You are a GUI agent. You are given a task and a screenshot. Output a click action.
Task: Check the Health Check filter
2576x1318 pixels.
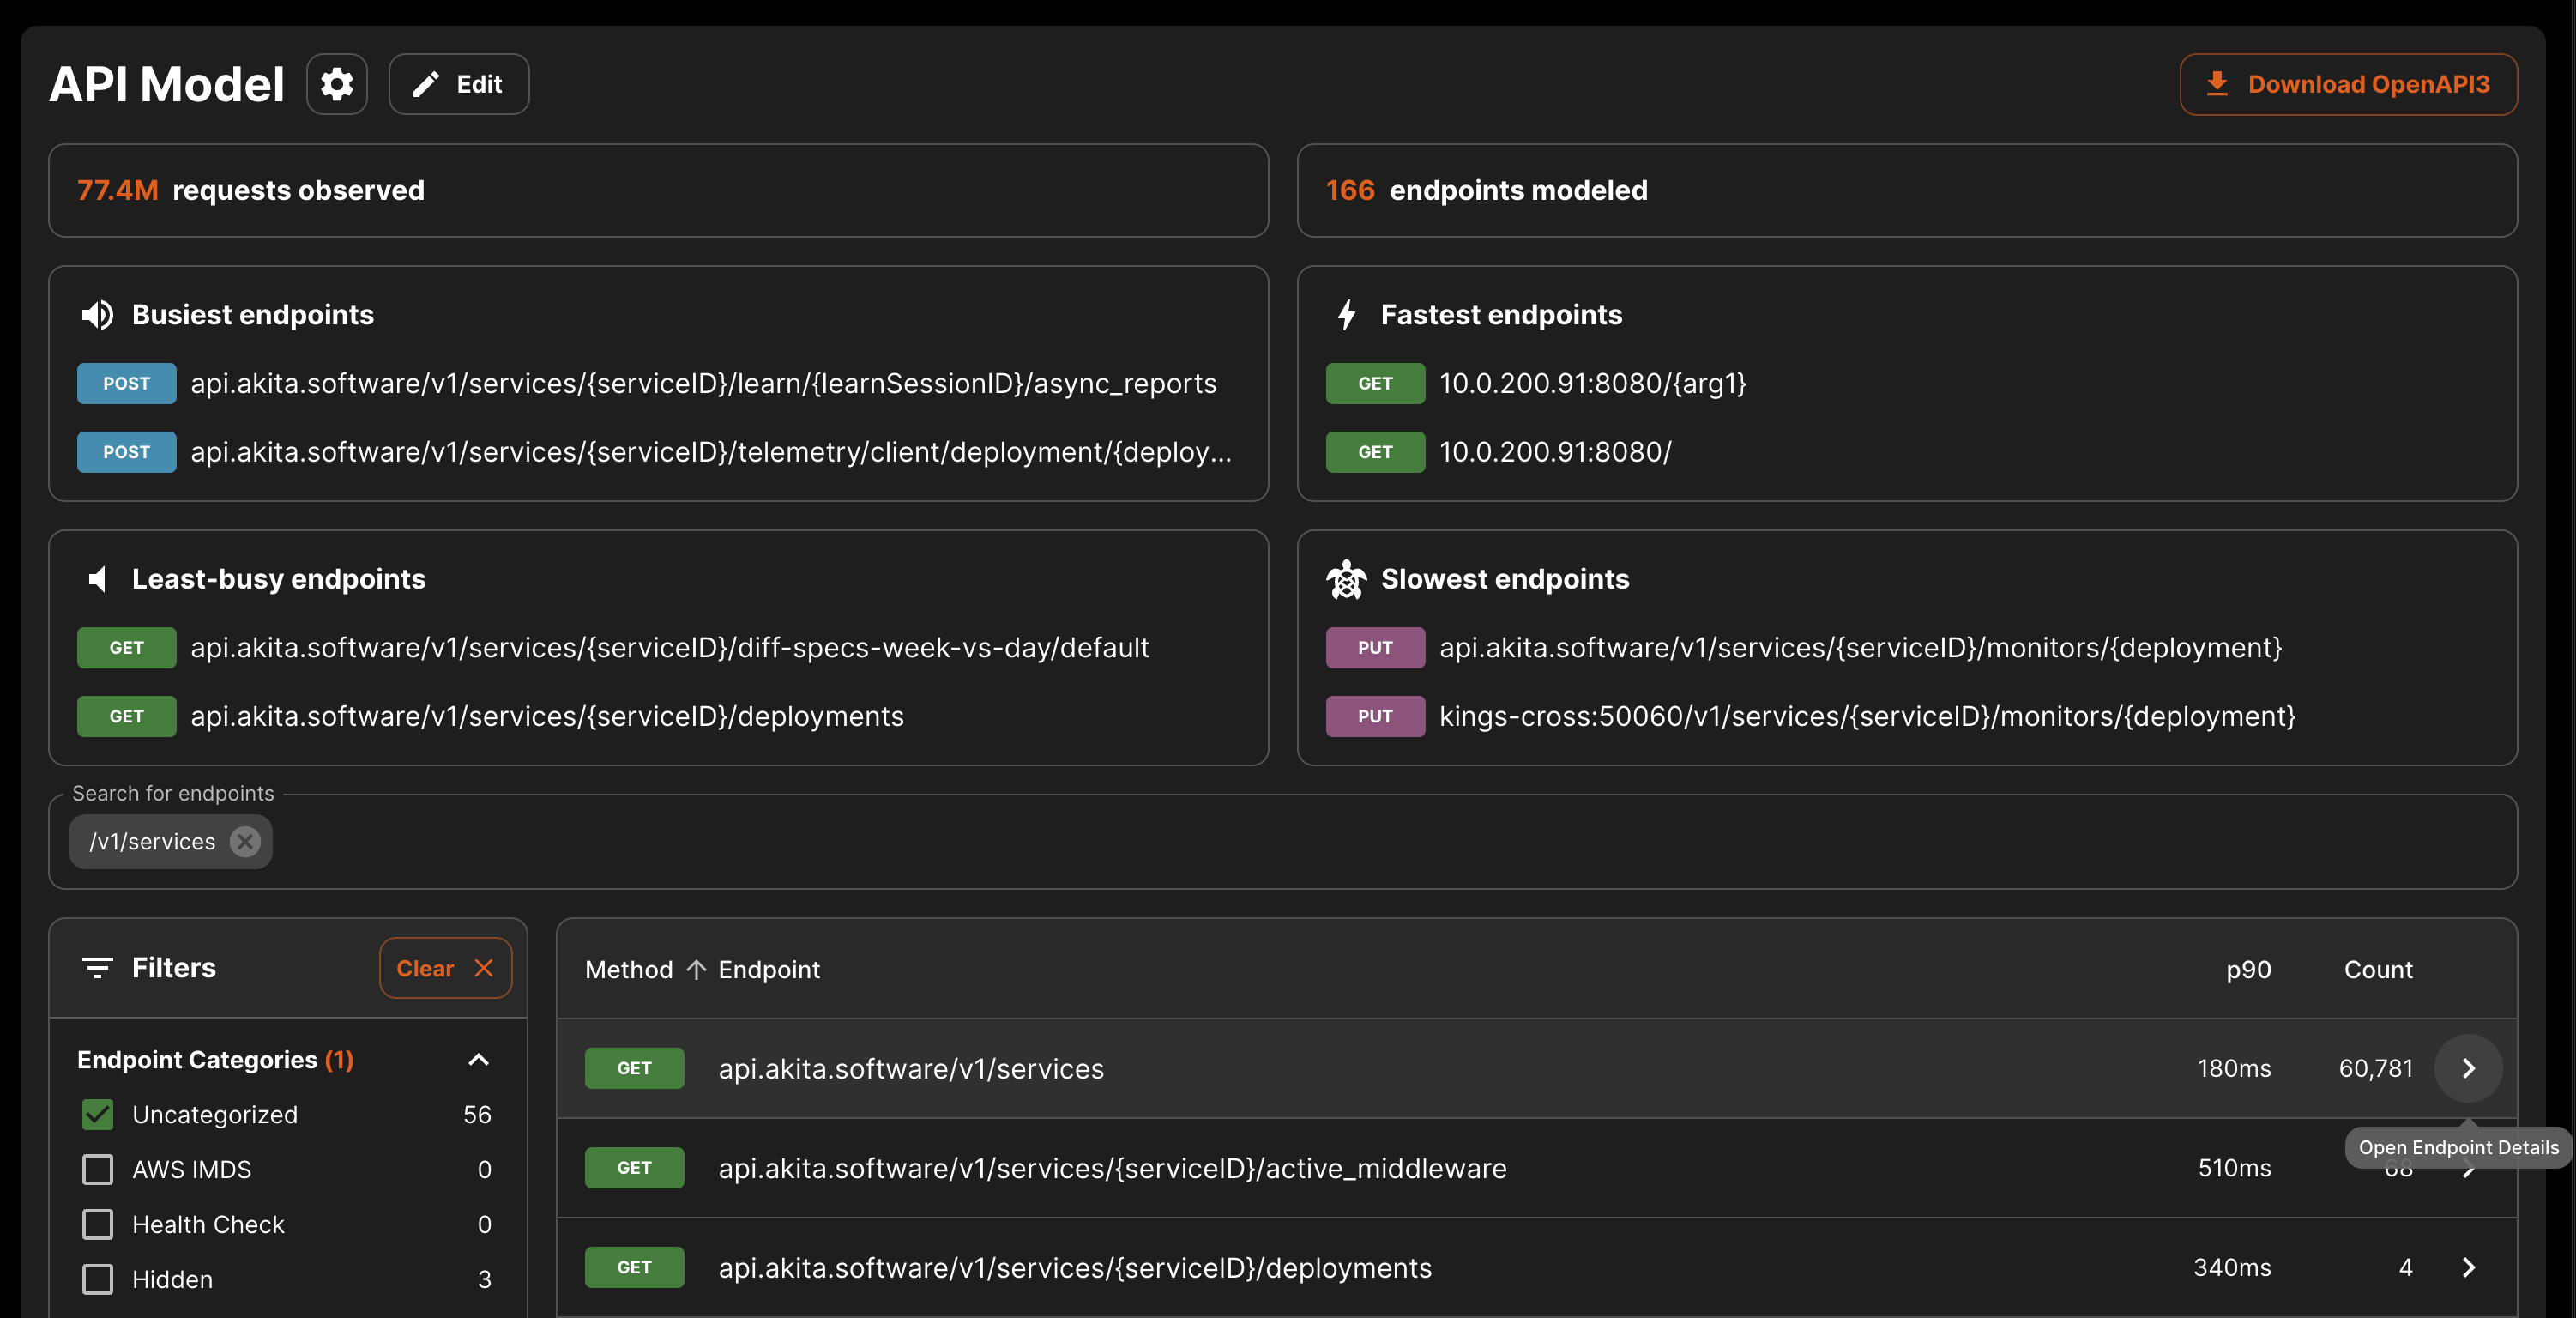point(97,1225)
